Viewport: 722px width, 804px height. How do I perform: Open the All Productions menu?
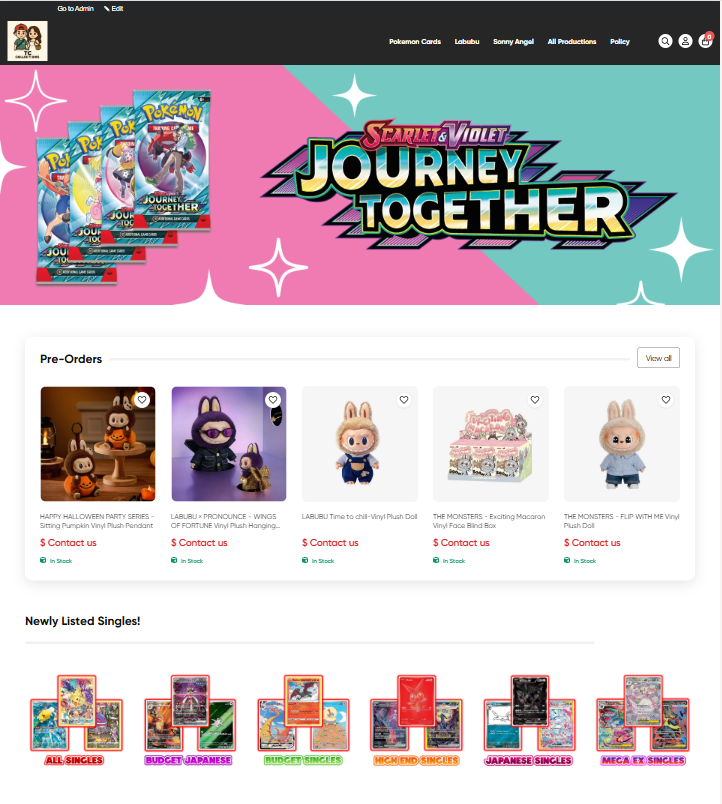(572, 42)
